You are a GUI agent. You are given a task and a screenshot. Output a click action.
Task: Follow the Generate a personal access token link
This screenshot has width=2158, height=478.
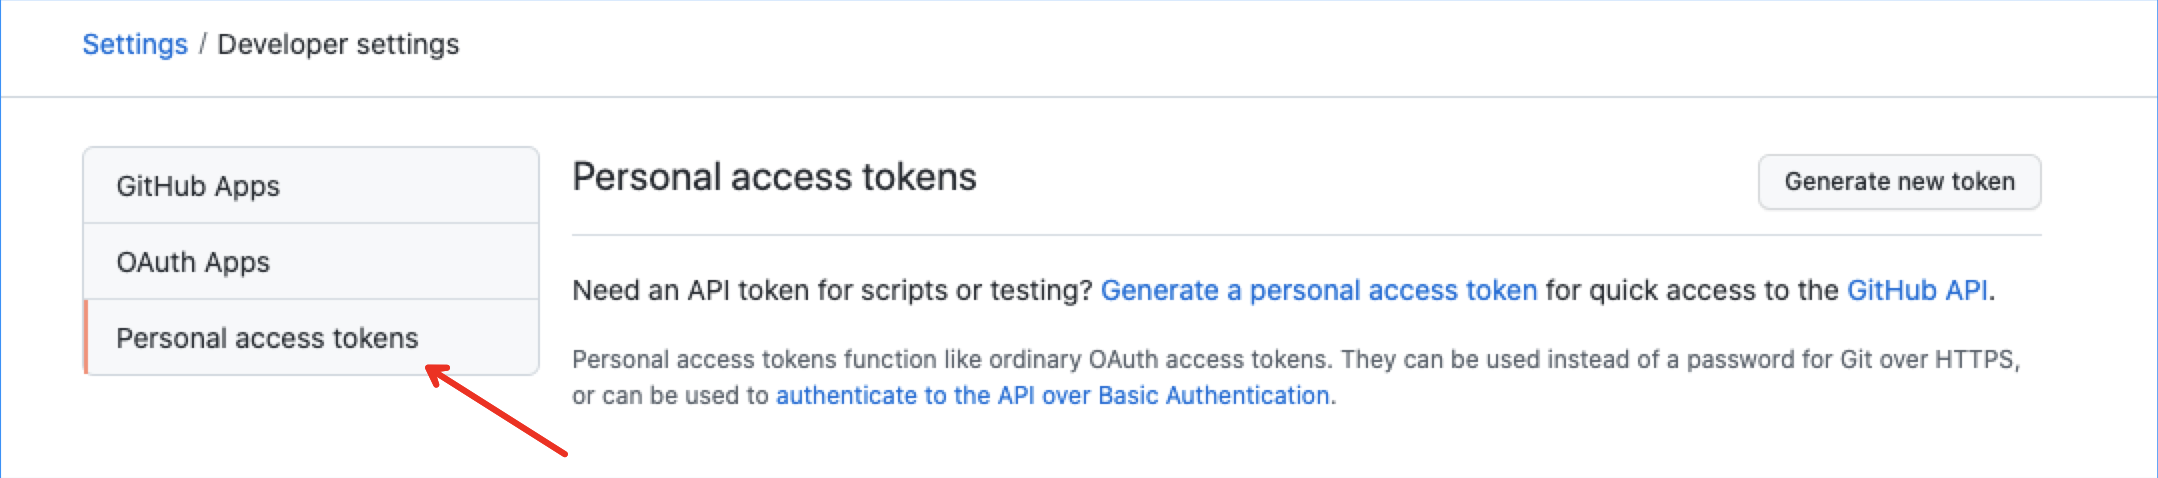click(1318, 290)
